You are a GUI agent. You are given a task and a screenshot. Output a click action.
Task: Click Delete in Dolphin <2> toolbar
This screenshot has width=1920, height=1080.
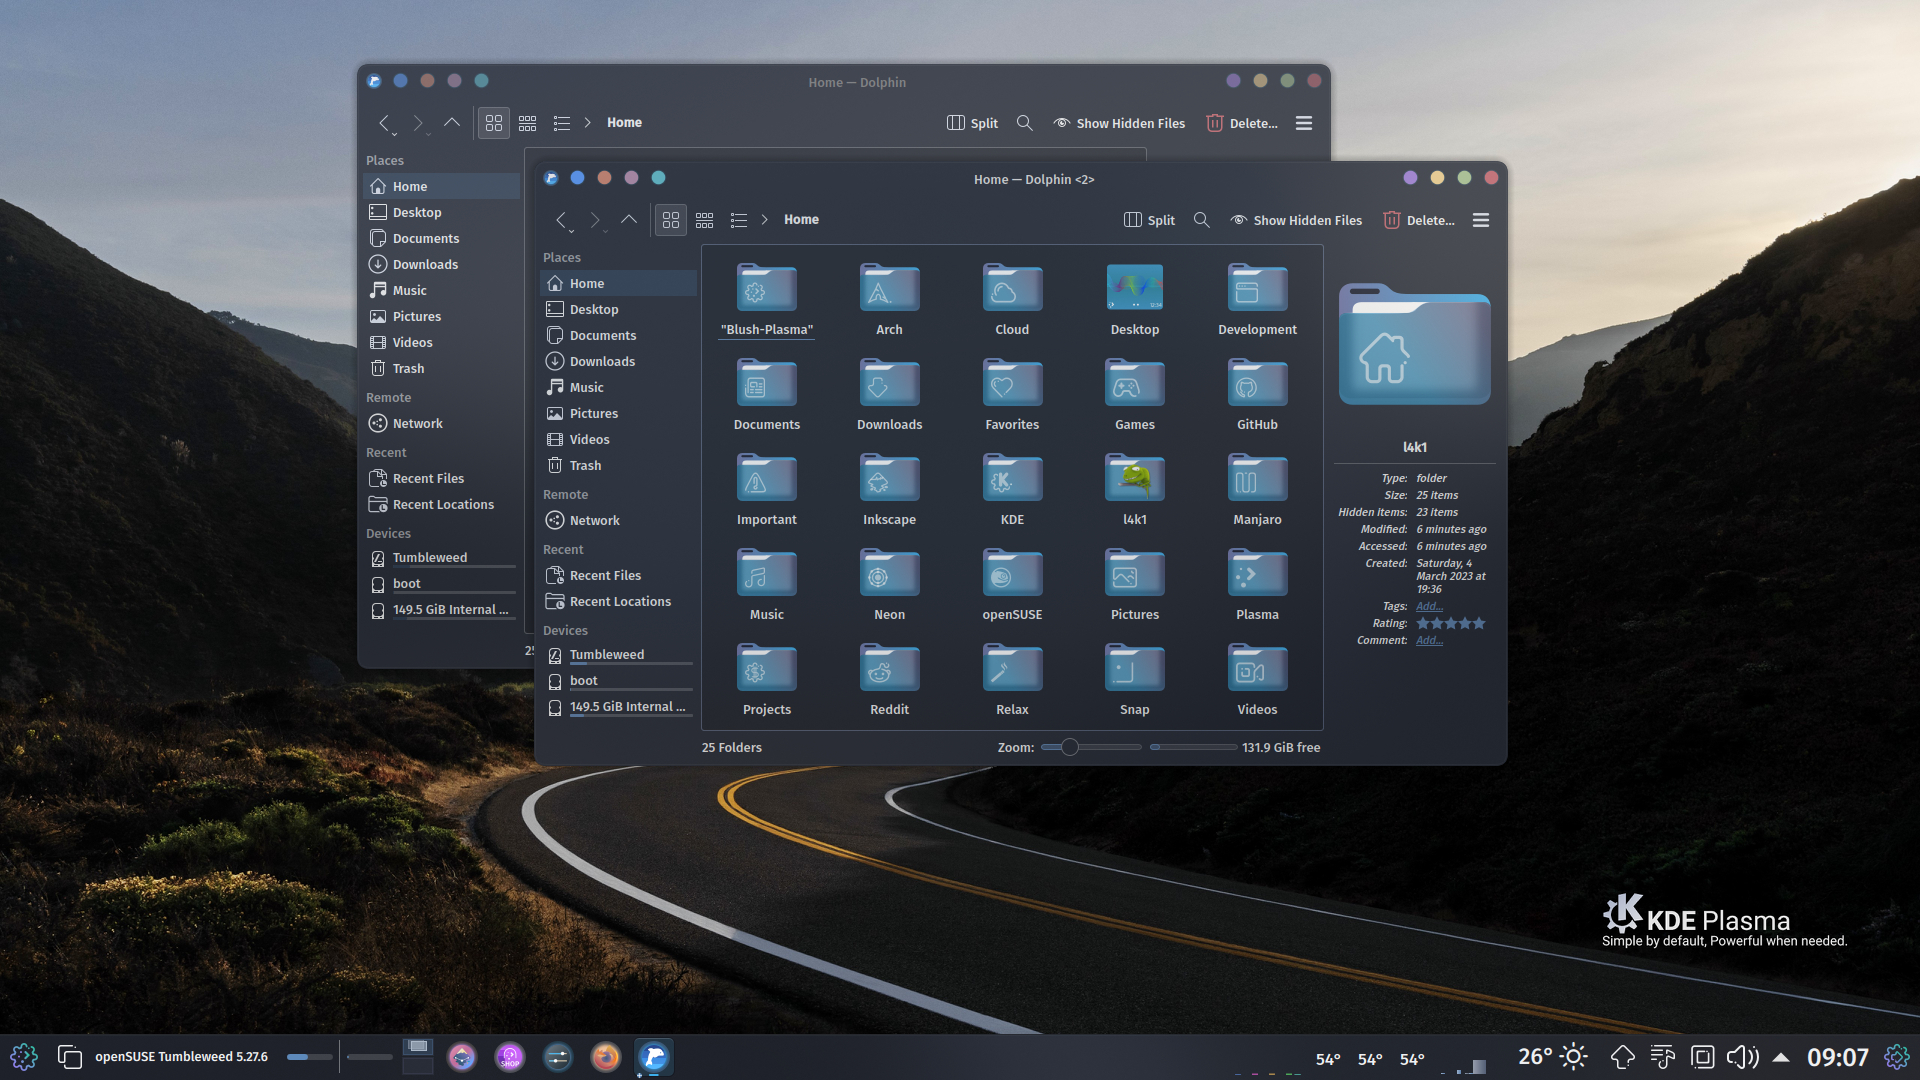click(x=1419, y=220)
